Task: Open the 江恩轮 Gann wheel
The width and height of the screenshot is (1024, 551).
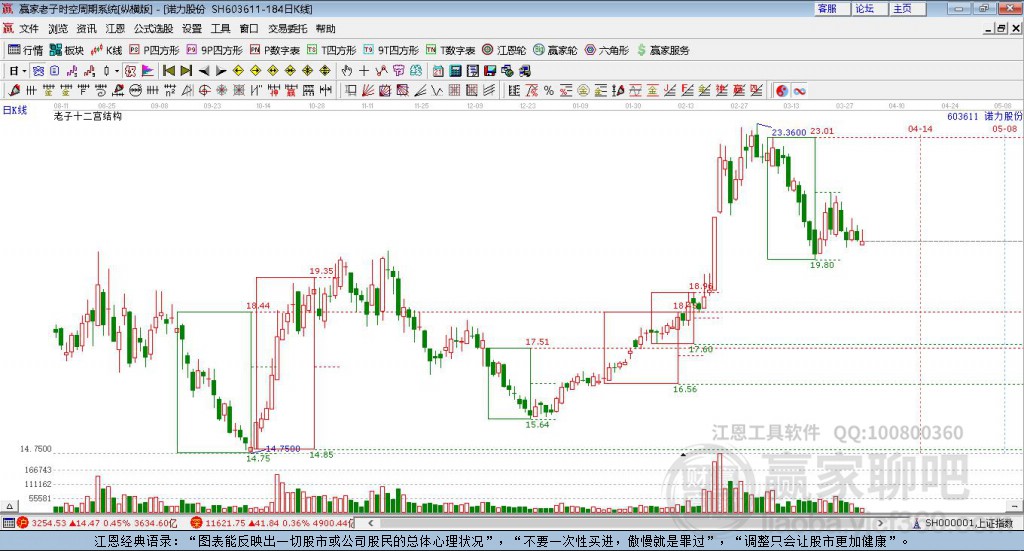Action: click(x=504, y=50)
